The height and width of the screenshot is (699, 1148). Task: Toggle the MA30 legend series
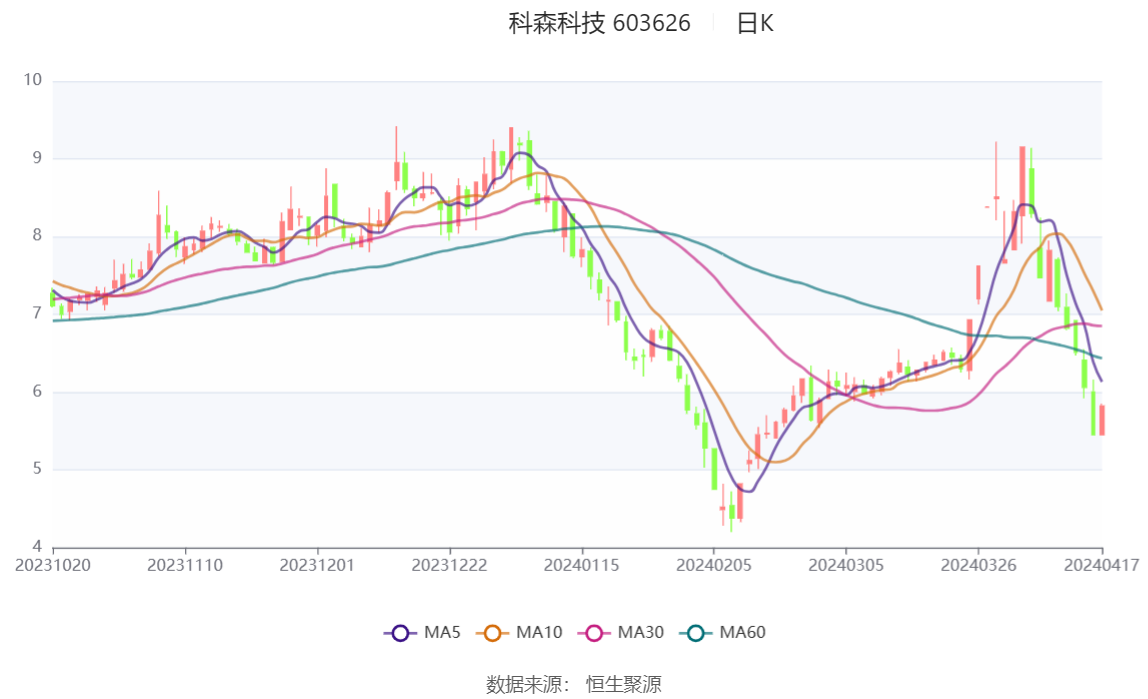pyautogui.click(x=621, y=632)
